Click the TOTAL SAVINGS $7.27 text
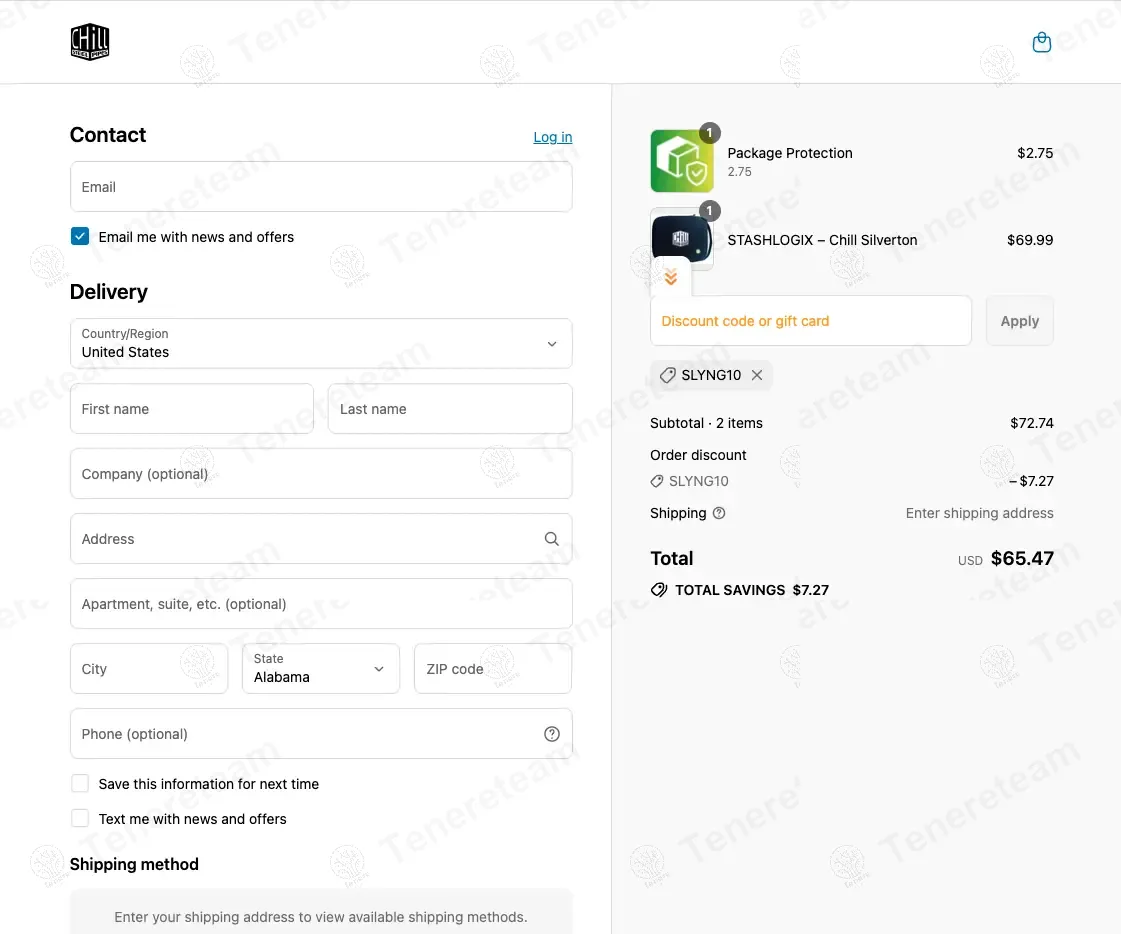Screen dimensions: 1121x934 [x=752, y=590]
